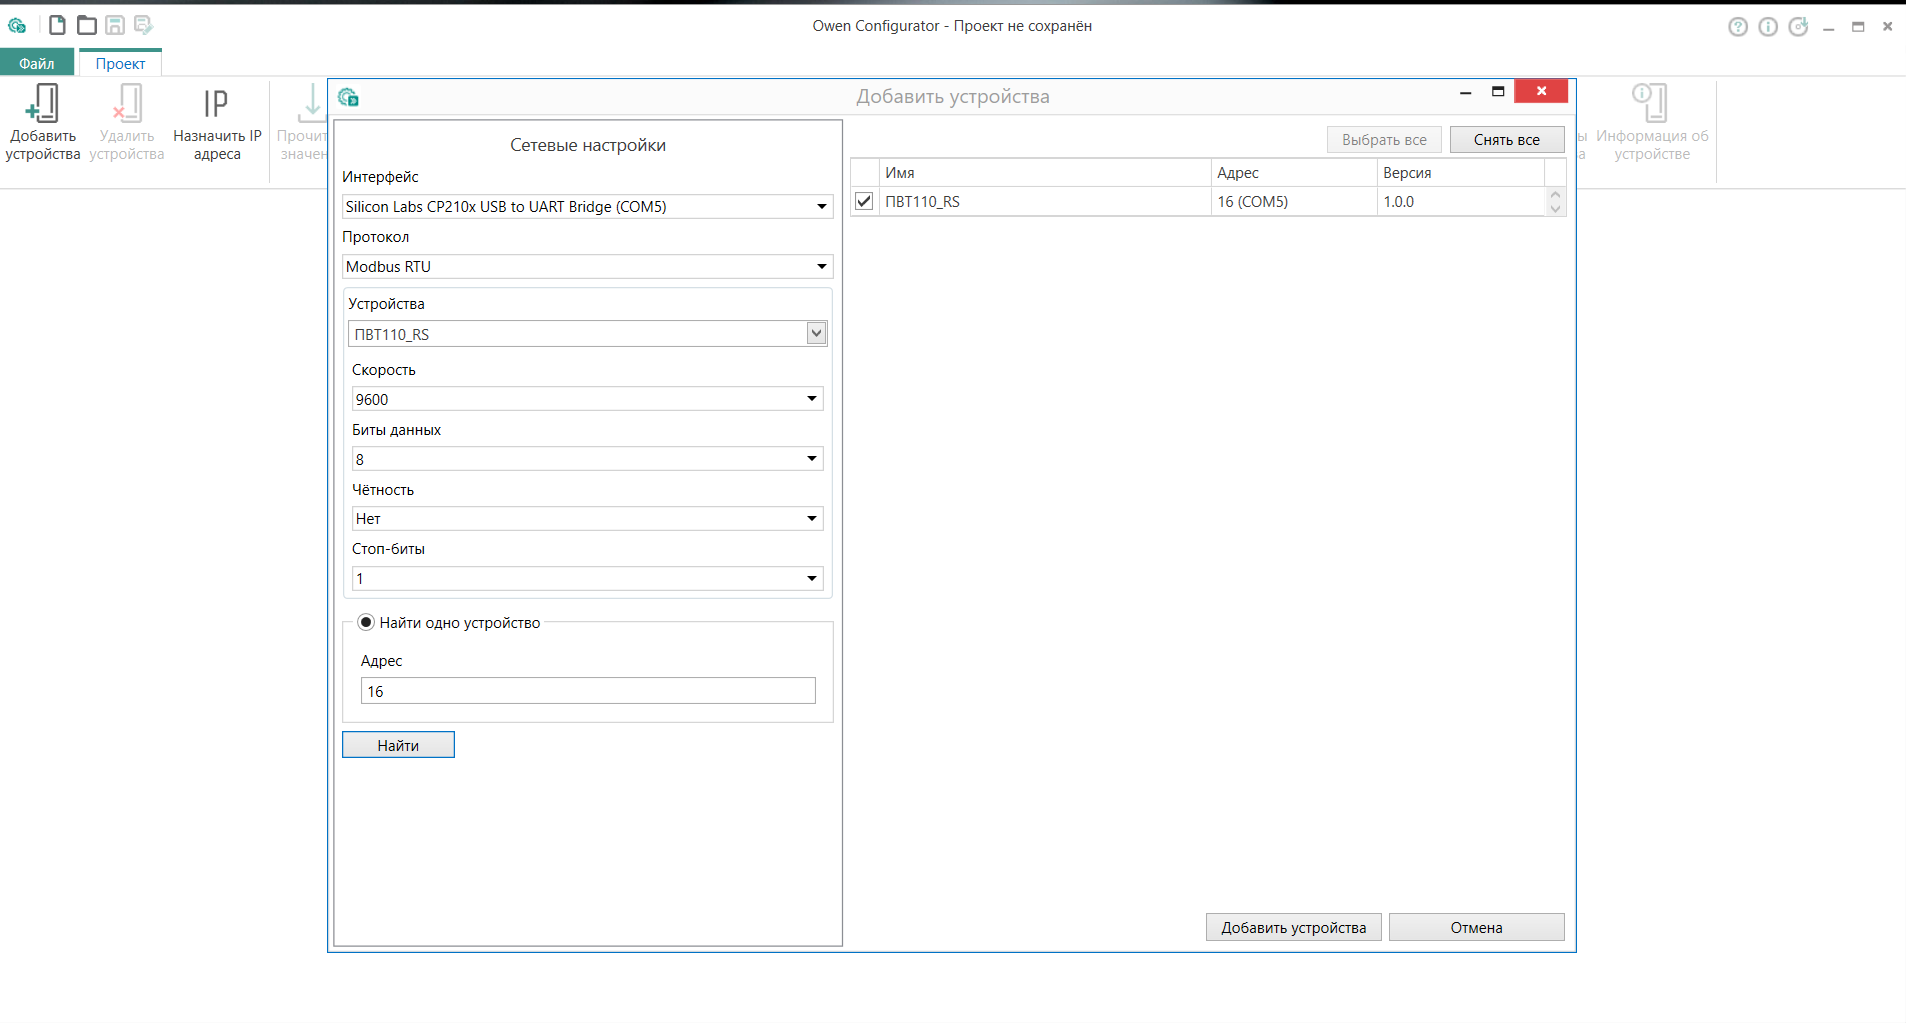The height and width of the screenshot is (1023, 1906).
Task: Open the Чётность dropdown
Action: point(811,519)
